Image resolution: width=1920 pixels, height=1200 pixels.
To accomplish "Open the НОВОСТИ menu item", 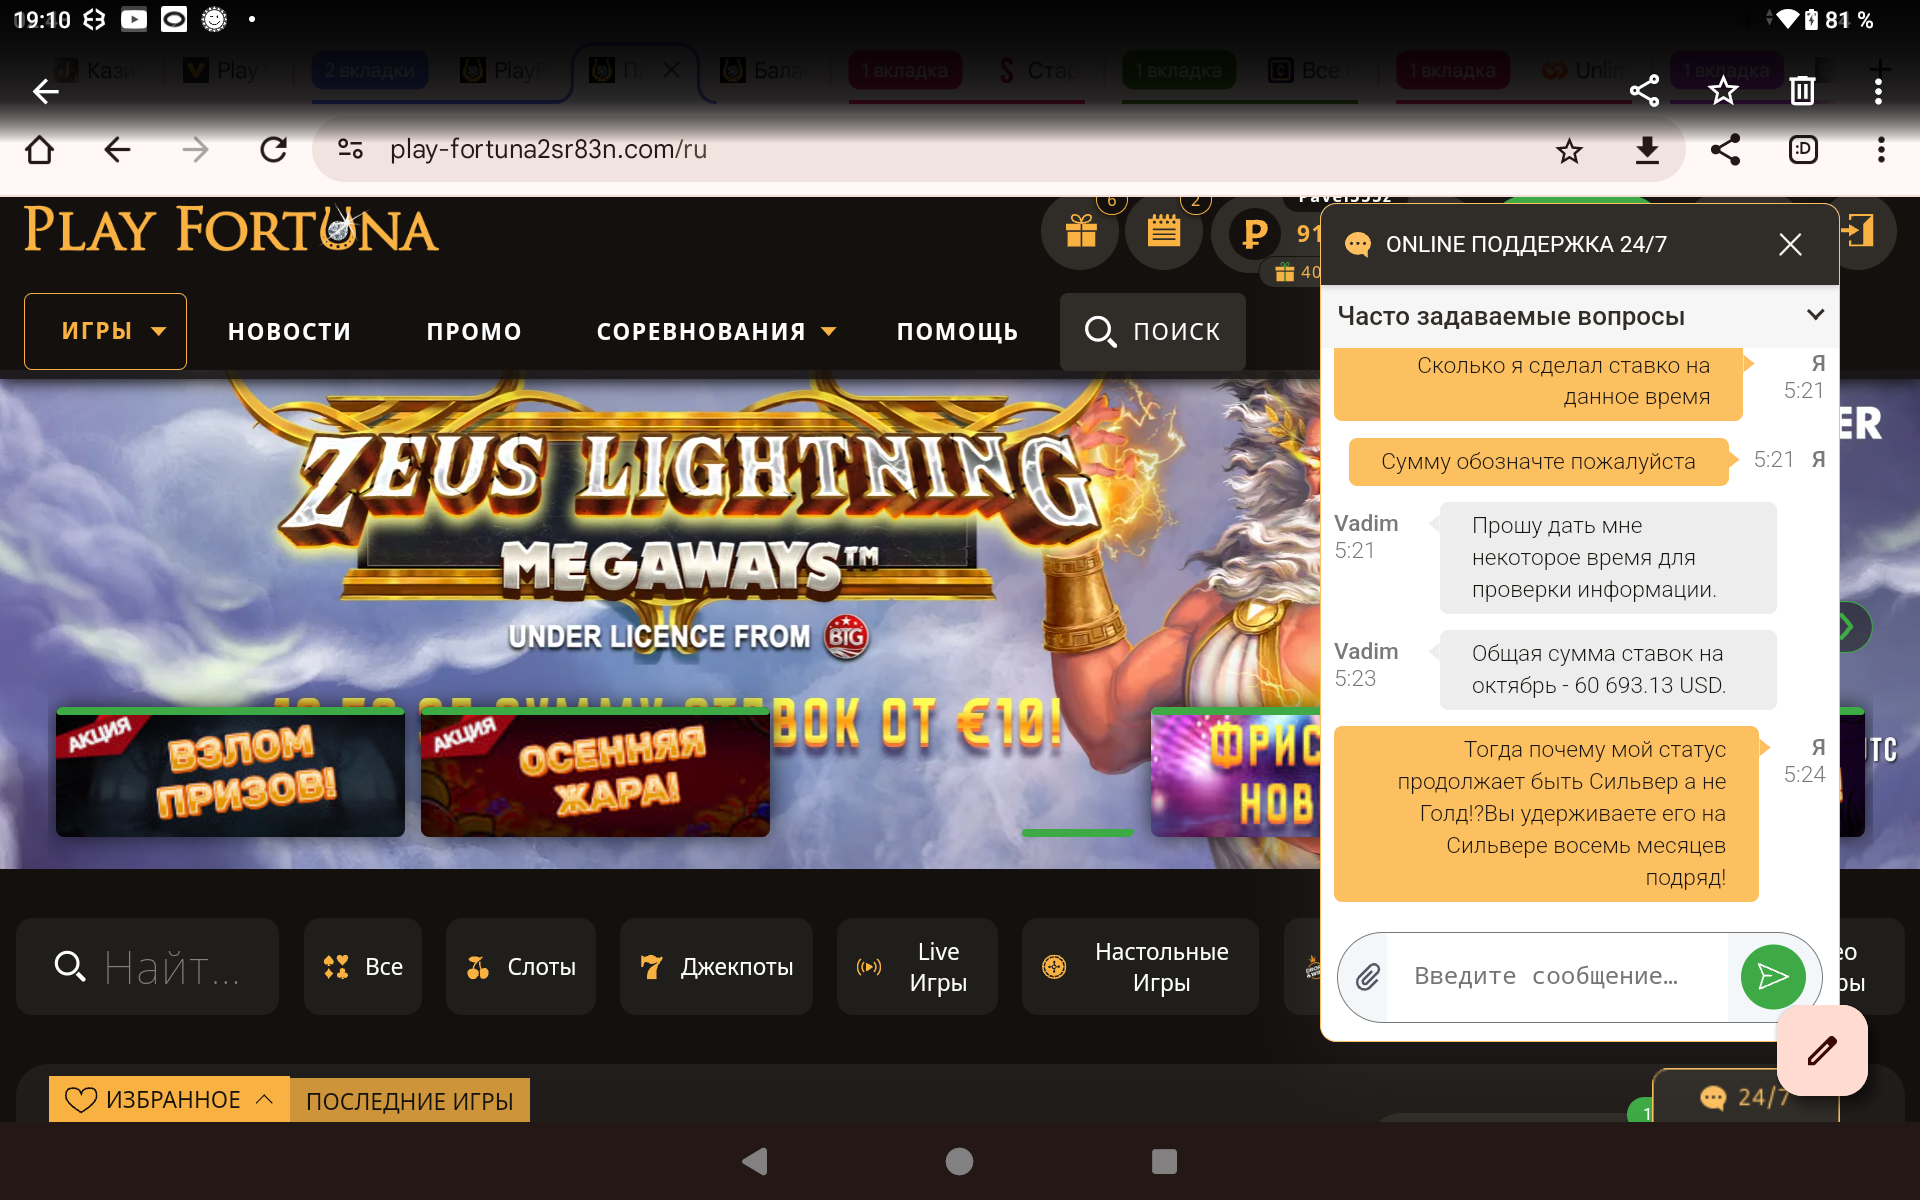I will point(289,331).
